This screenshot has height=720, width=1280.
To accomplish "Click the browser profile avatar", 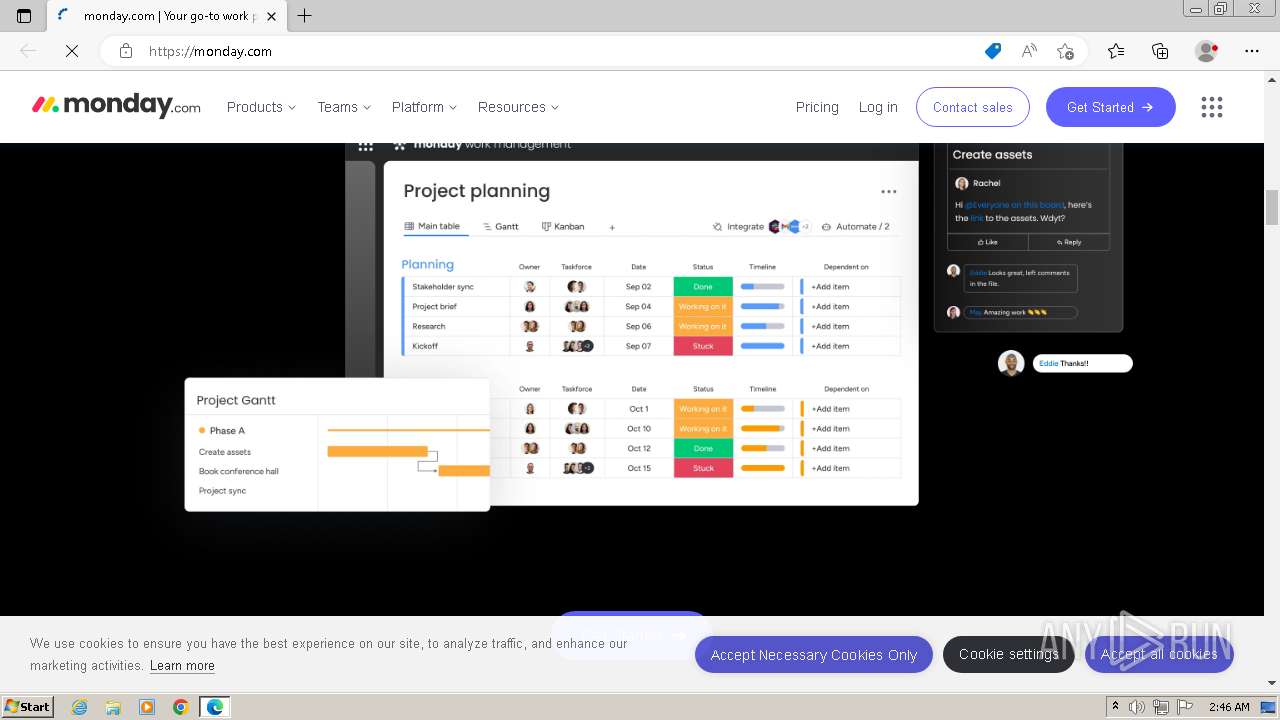I will pyautogui.click(x=1207, y=51).
